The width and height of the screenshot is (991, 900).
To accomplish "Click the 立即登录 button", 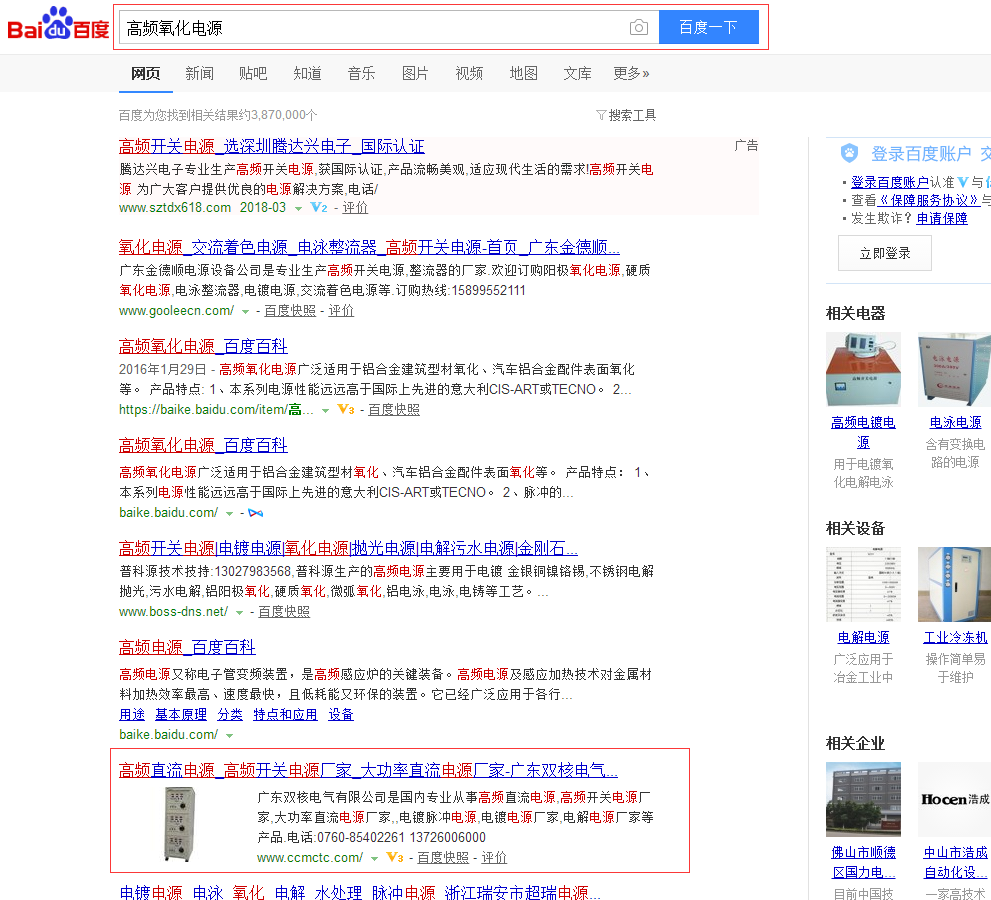I will 884,253.
